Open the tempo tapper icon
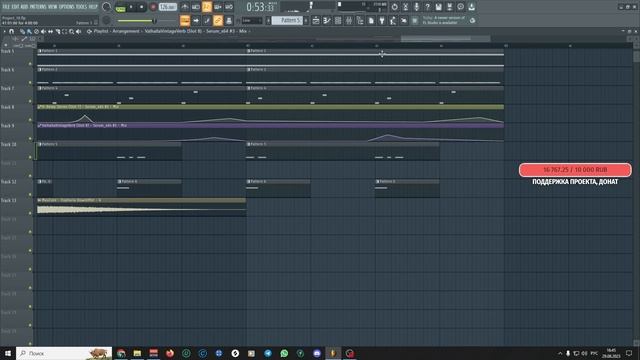 393,20
